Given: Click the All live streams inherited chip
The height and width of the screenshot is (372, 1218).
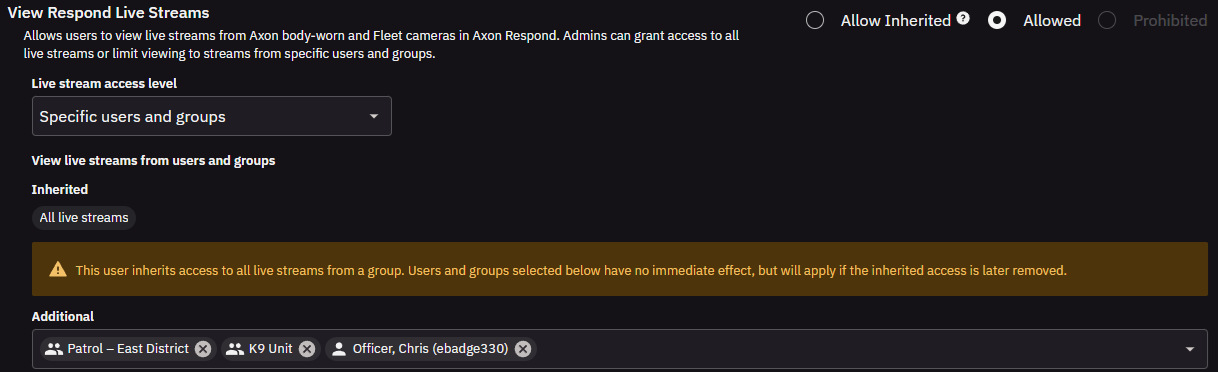Looking at the screenshot, I should [x=83, y=217].
